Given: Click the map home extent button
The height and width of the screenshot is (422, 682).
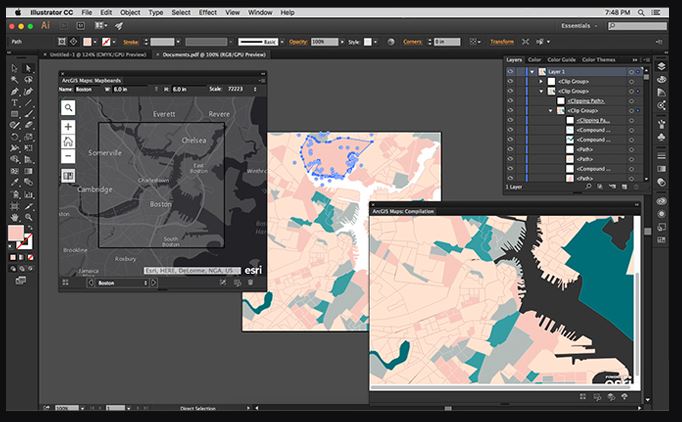Looking at the screenshot, I should 68,141.
